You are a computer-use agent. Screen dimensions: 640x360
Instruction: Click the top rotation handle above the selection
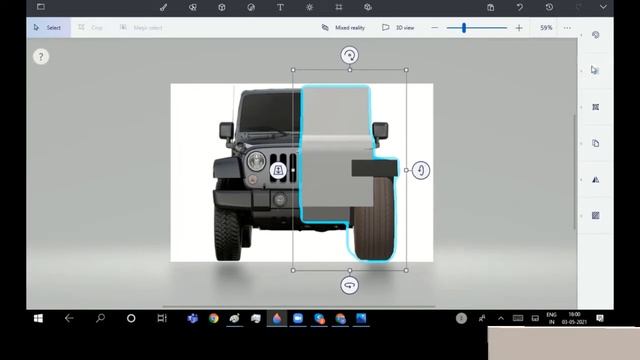349,55
